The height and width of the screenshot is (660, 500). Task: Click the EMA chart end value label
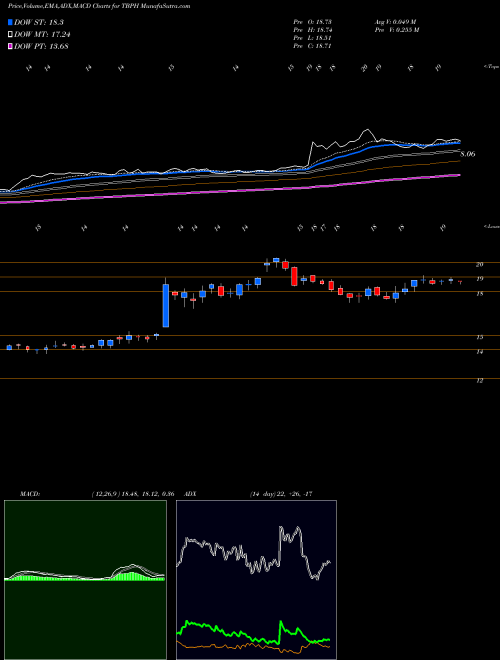(x=468, y=154)
